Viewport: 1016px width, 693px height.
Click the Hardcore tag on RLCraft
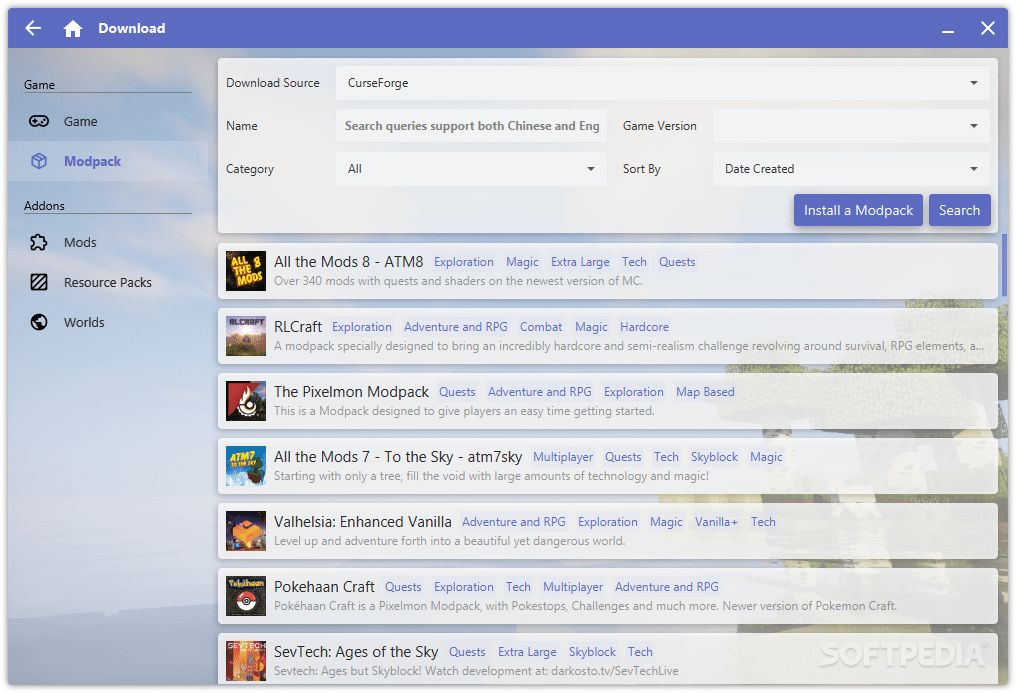[644, 326]
